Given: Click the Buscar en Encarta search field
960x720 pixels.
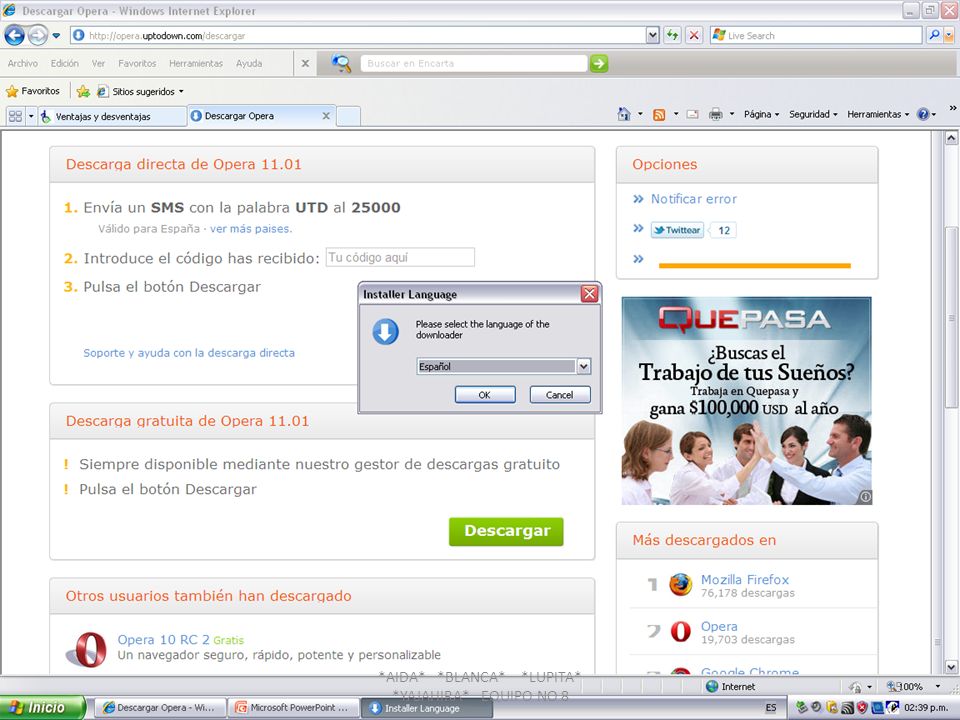Looking at the screenshot, I should pyautogui.click(x=474, y=63).
